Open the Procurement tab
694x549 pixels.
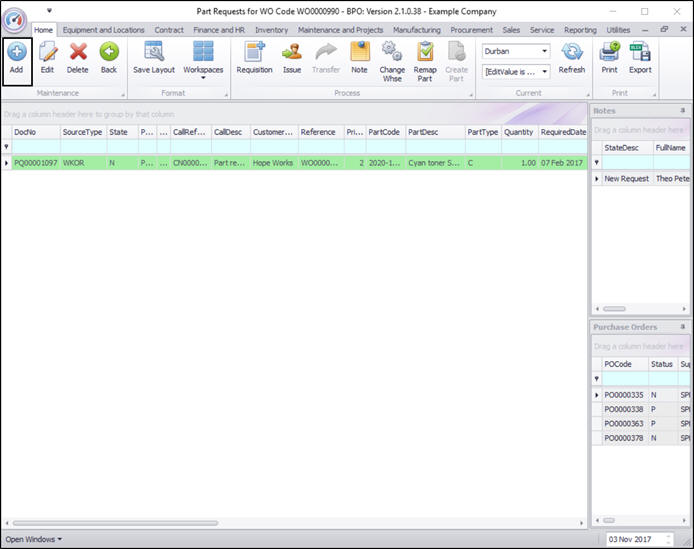point(471,30)
